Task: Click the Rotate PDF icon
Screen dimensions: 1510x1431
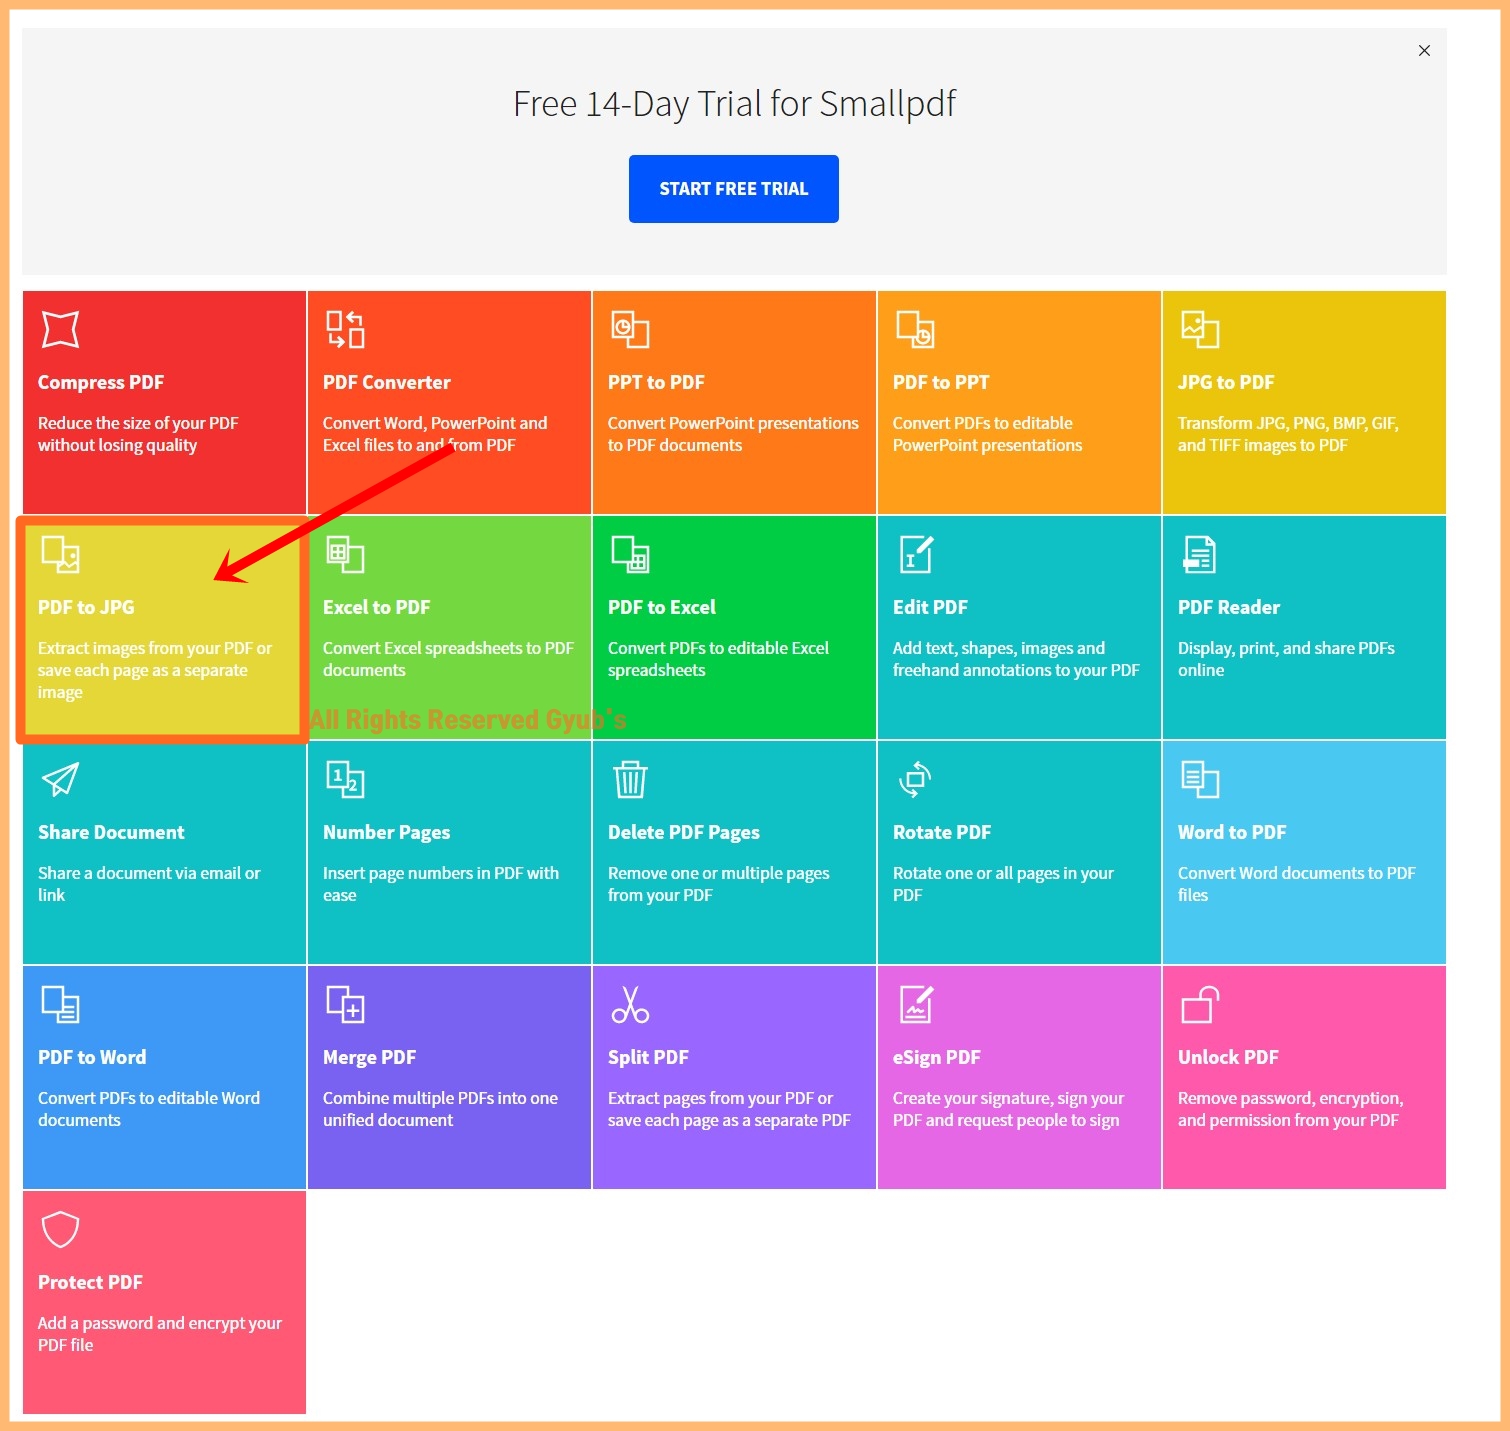Action: click(x=915, y=779)
